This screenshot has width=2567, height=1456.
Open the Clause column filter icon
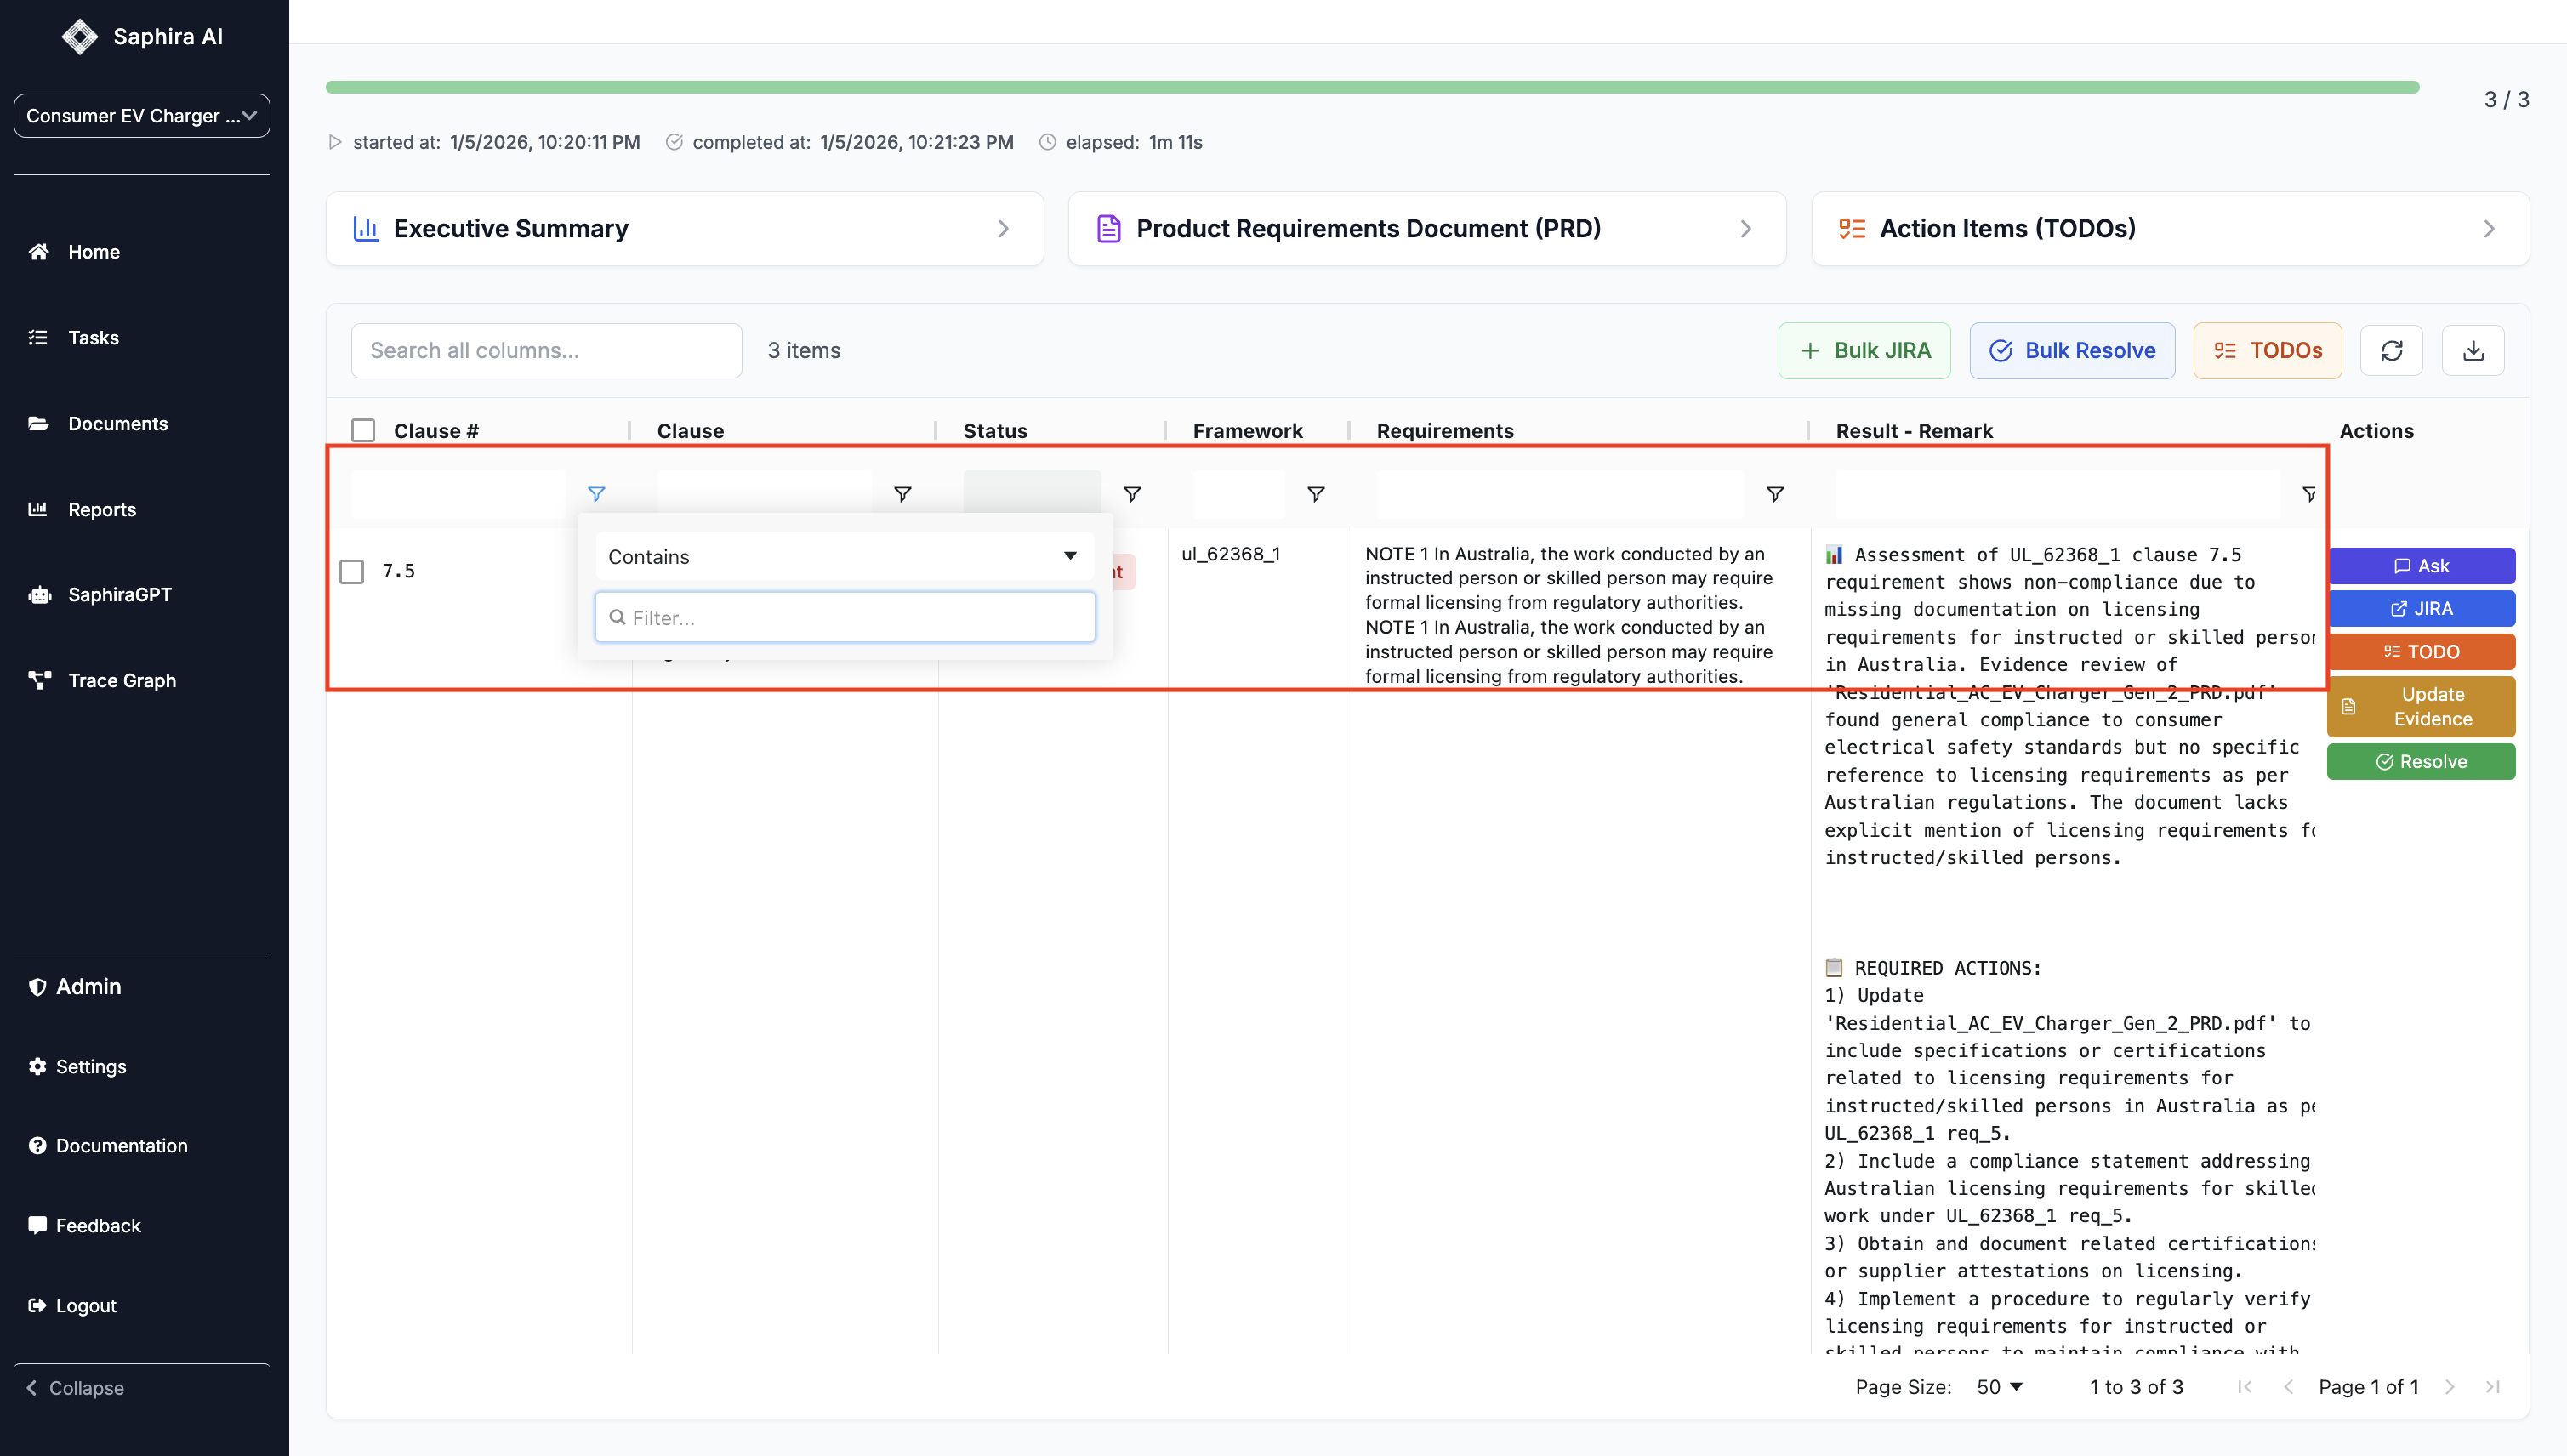tap(902, 494)
